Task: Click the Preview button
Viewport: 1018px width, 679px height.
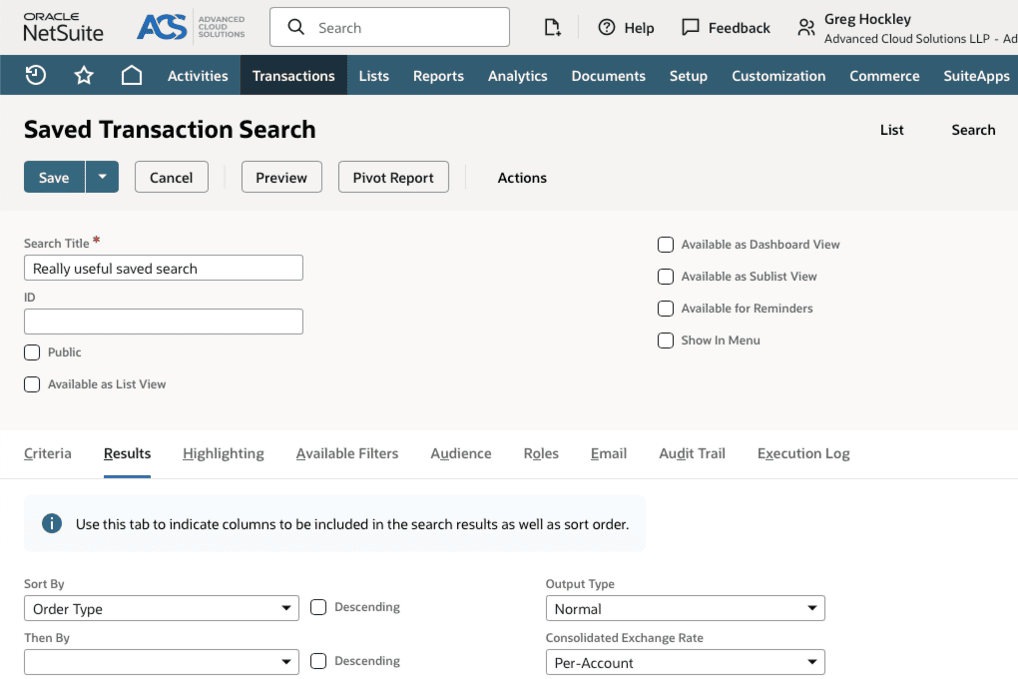Action: [x=281, y=177]
